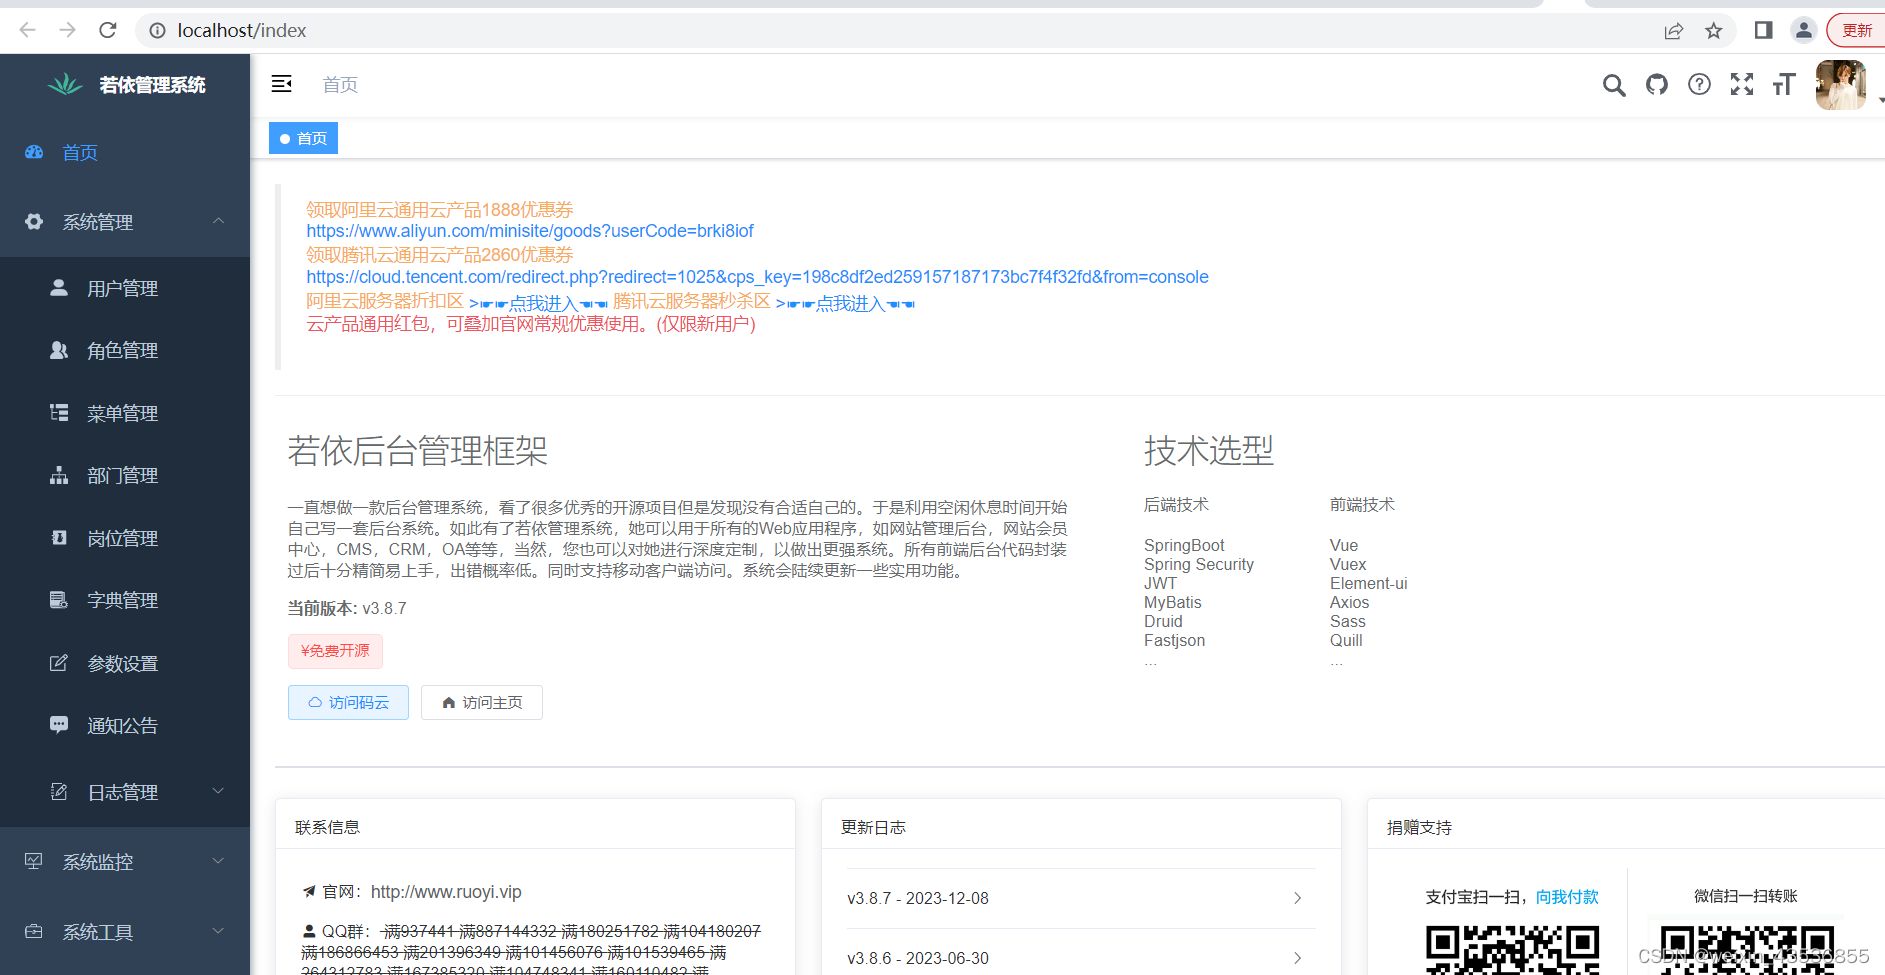The width and height of the screenshot is (1885, 975).
Task: Click the edit icon beside 参数设置
Action: pos(59,662)
